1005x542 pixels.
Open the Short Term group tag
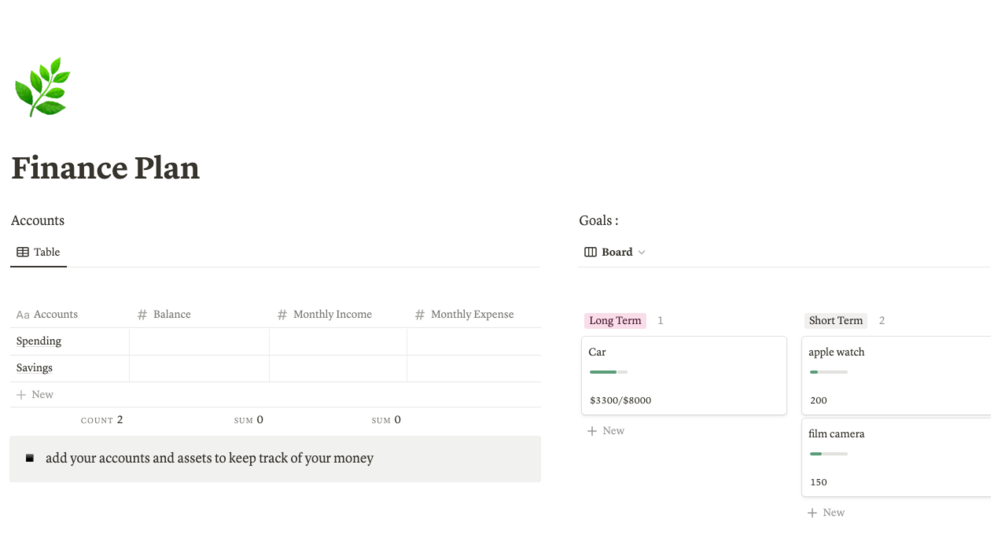[835, 321]
